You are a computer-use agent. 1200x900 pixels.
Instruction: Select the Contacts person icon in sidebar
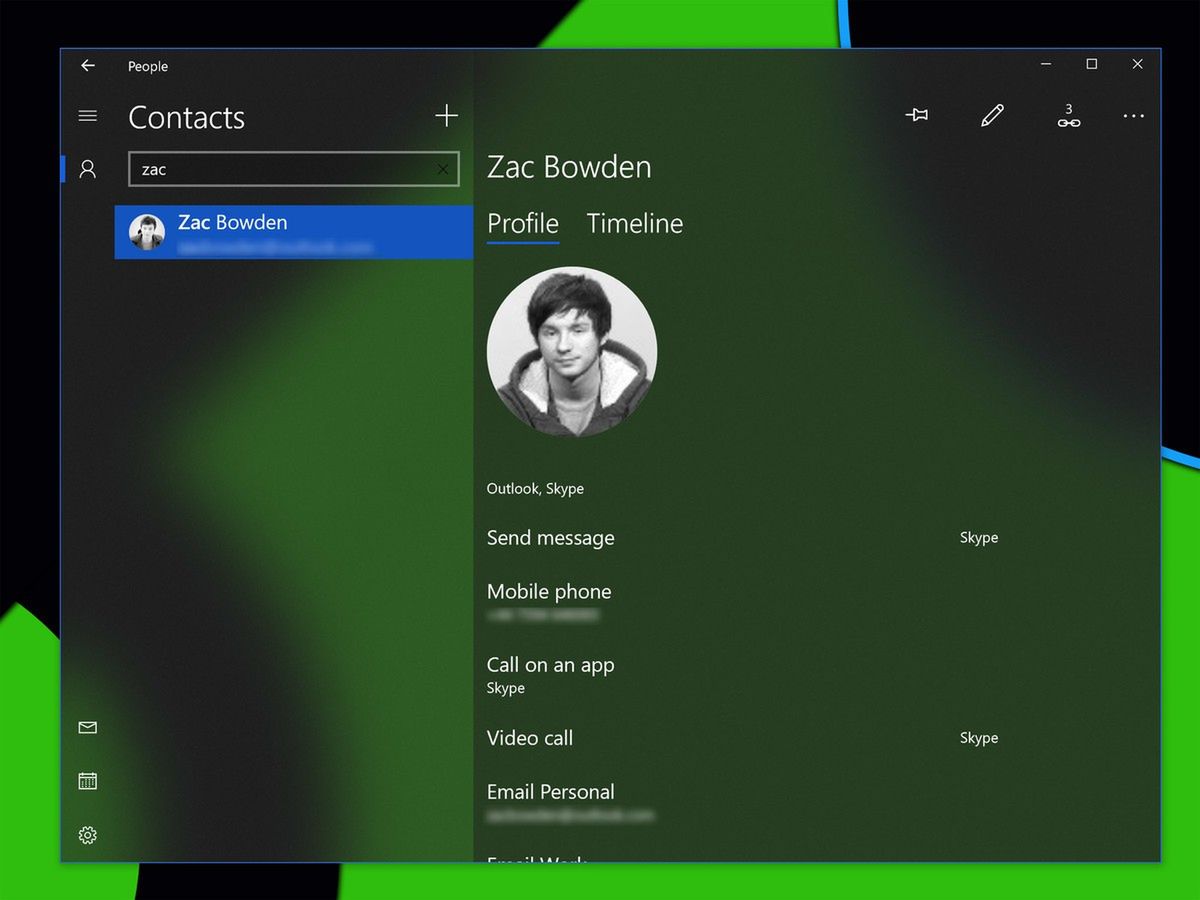pyautogui.click(x=86, y=169)
